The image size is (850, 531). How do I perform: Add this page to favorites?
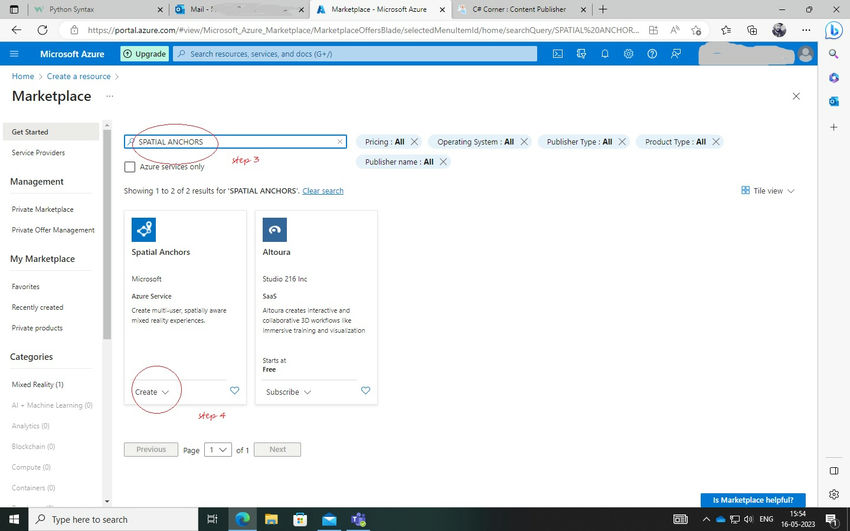tap(697, 30)
